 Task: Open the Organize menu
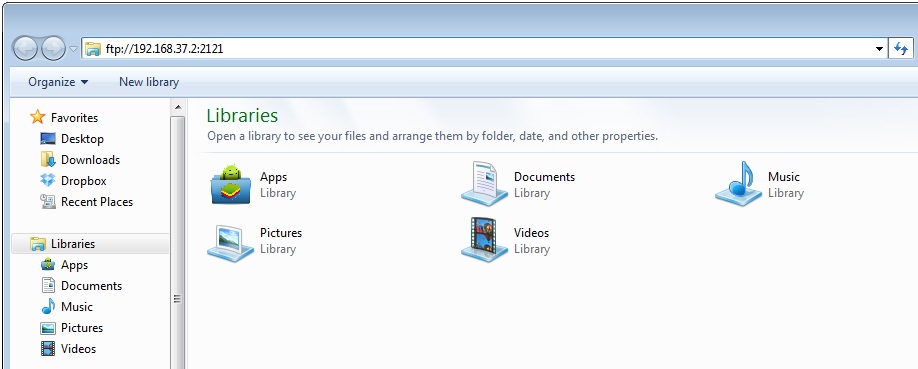click(58, 82)
